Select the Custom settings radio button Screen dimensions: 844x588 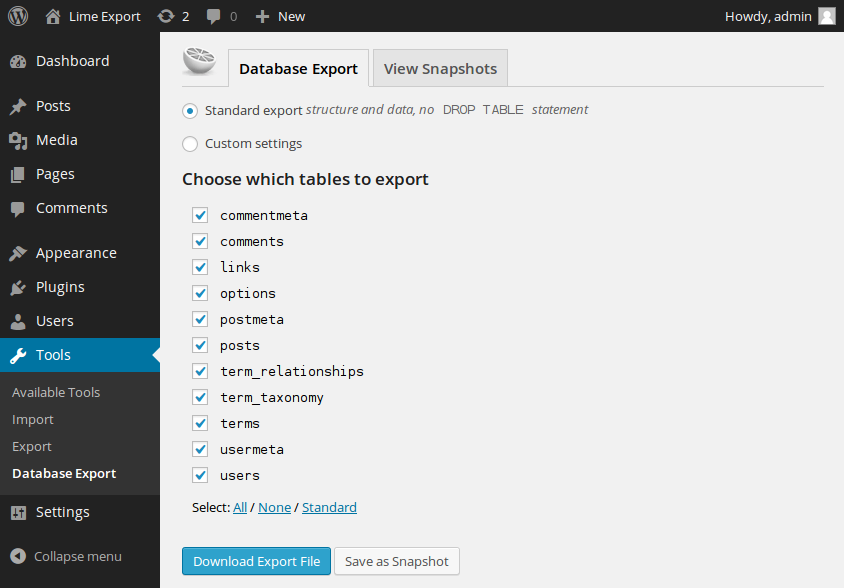coord(190,144)
